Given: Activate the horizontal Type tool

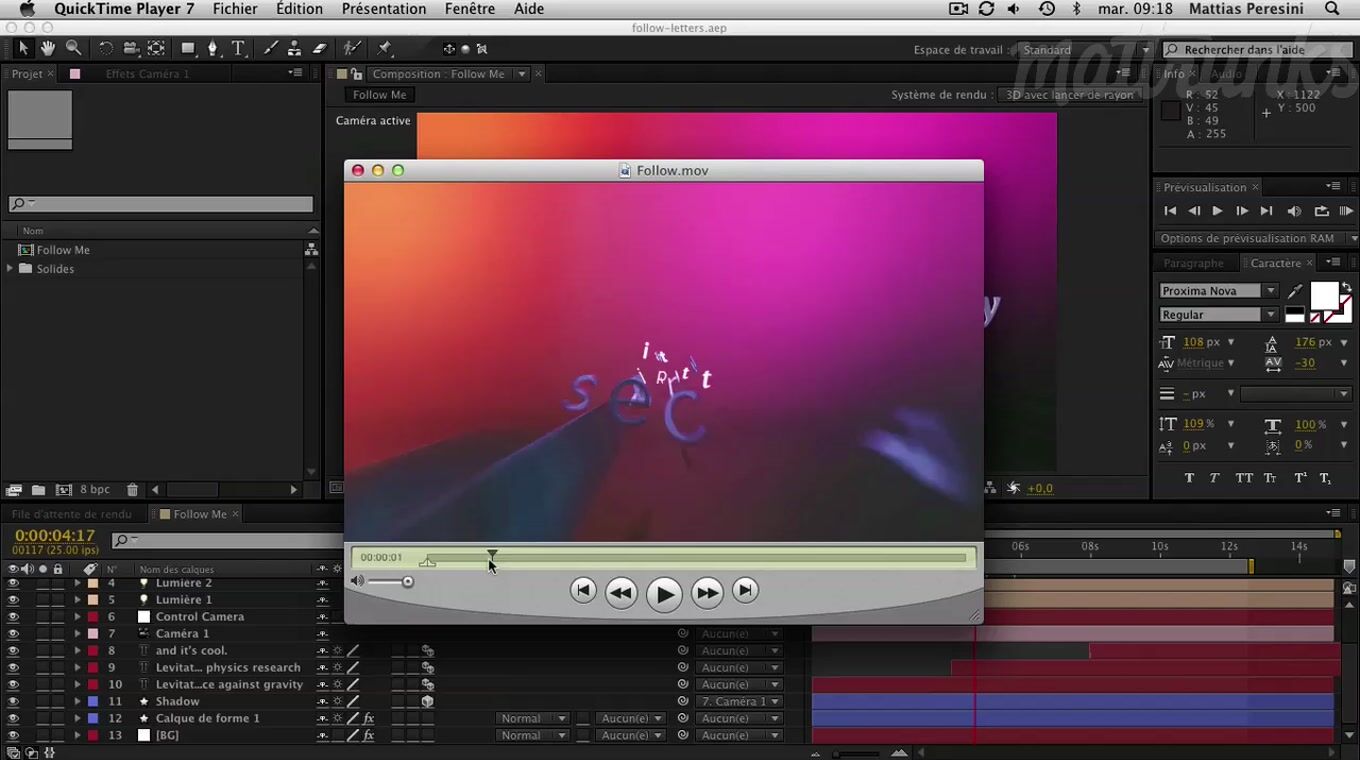Looking at the screenshot, I should tap(238, 48).
